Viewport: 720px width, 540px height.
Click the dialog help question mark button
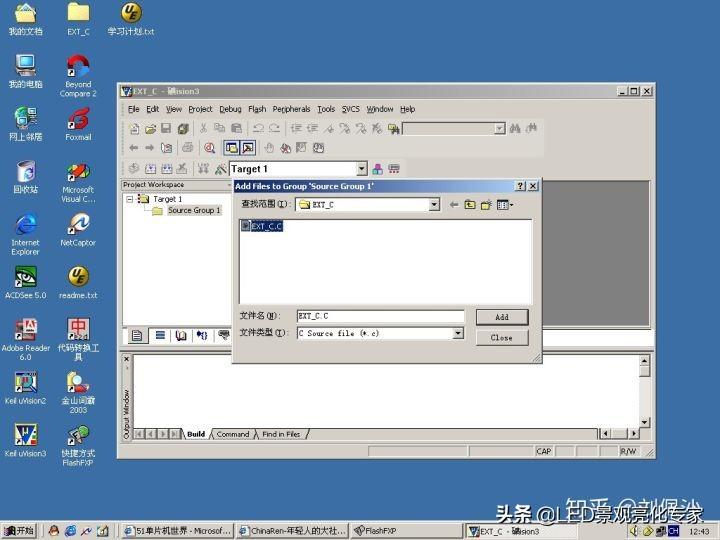click(520, 186)
